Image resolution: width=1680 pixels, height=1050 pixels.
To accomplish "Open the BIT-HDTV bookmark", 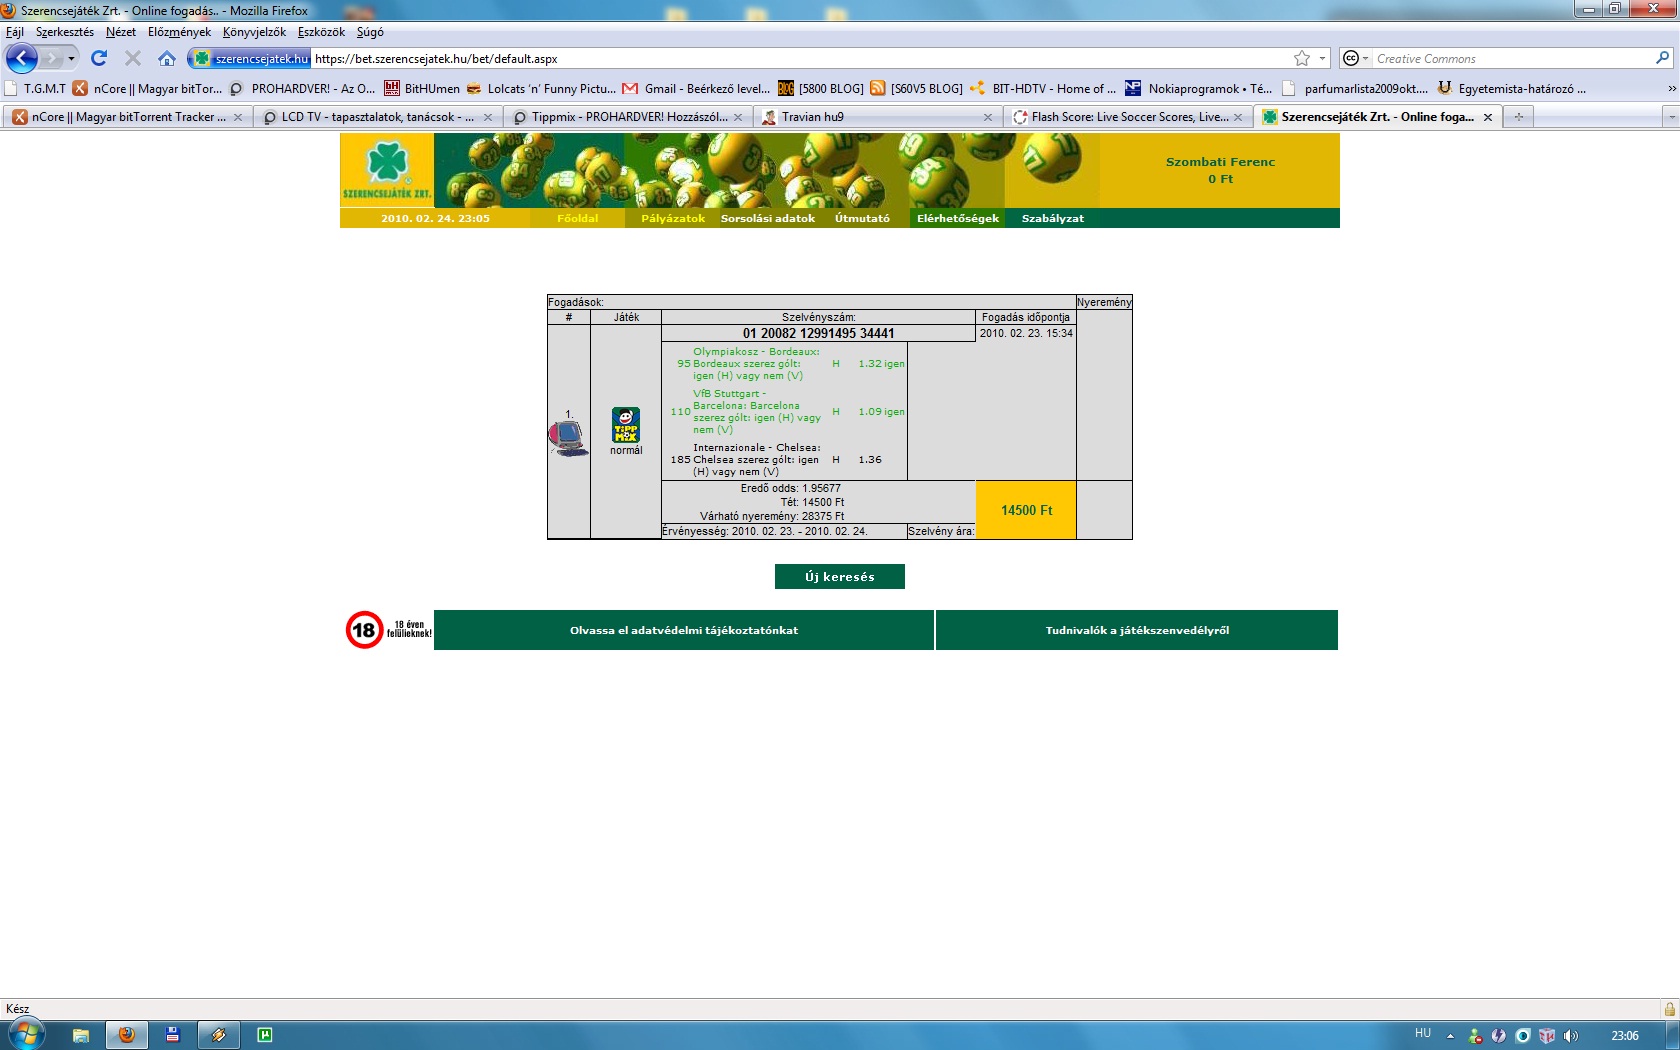I will (x=1042, y=89).
